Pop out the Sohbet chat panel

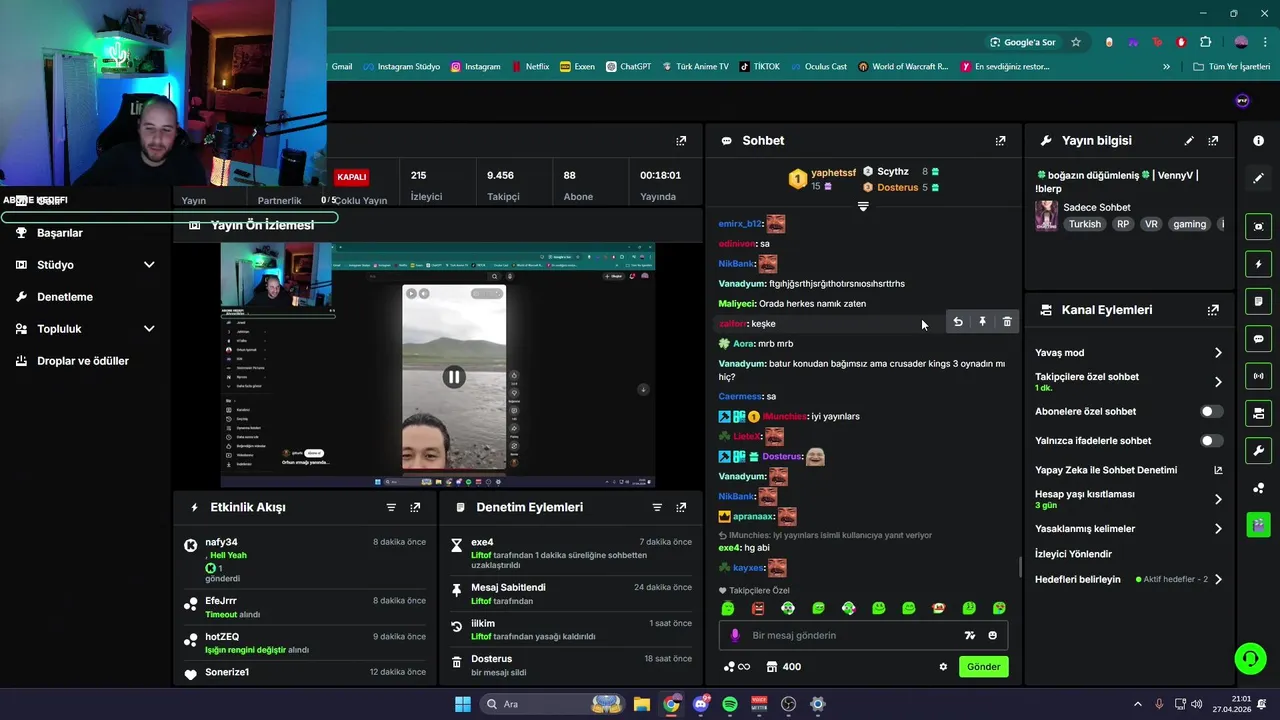coord(1000,141)
